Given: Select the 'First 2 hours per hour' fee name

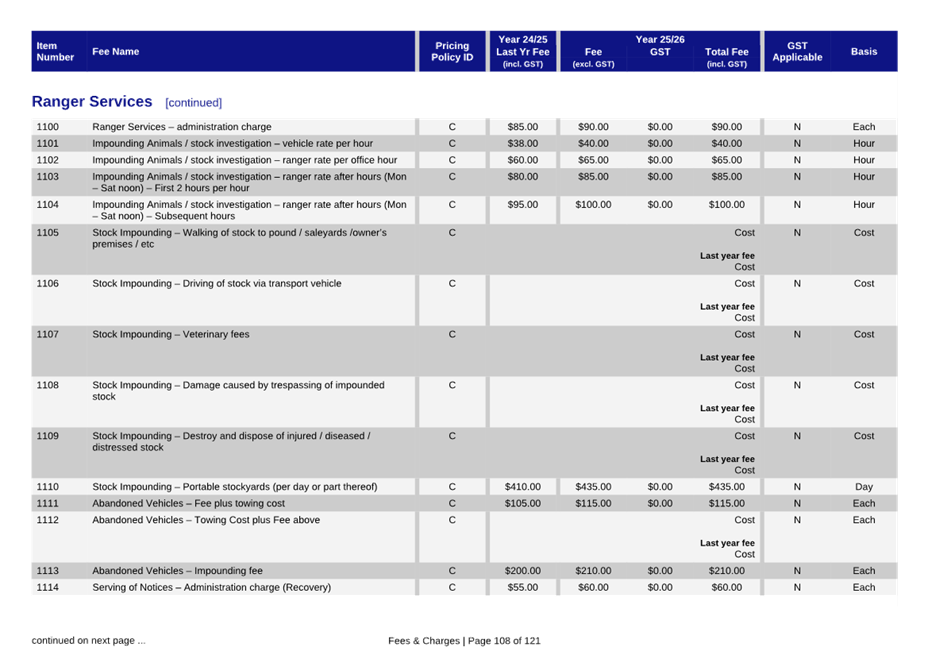Looking at the screenshot, I should [x=249, y=182].
